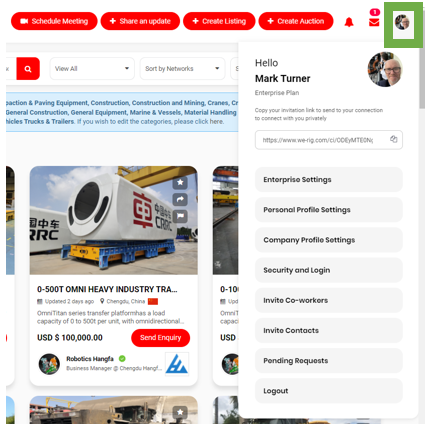
Task: Click the invitation link text field
Action: coord(329,140)
